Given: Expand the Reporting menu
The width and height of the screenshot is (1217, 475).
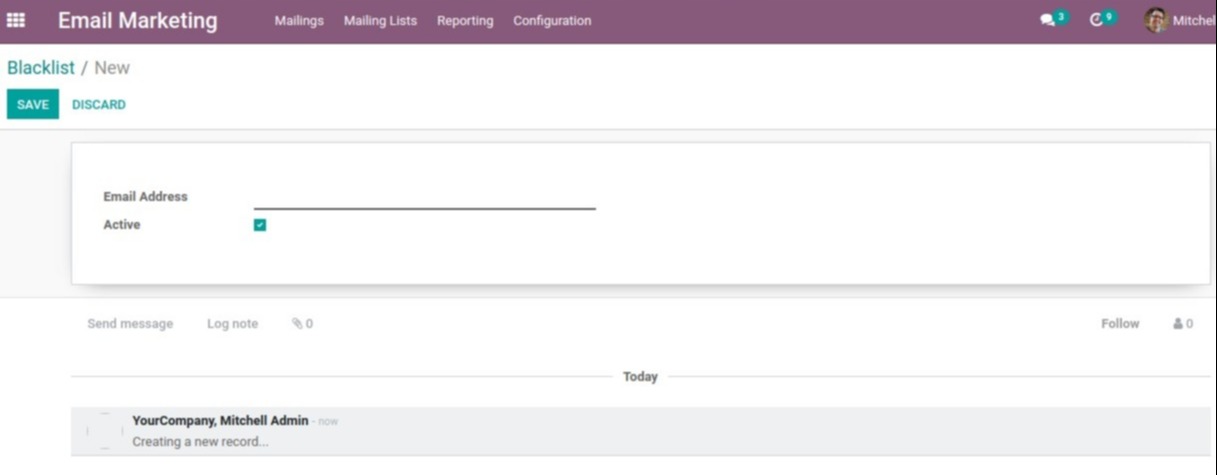Looking at the screenshot, I should click(465, 21).
